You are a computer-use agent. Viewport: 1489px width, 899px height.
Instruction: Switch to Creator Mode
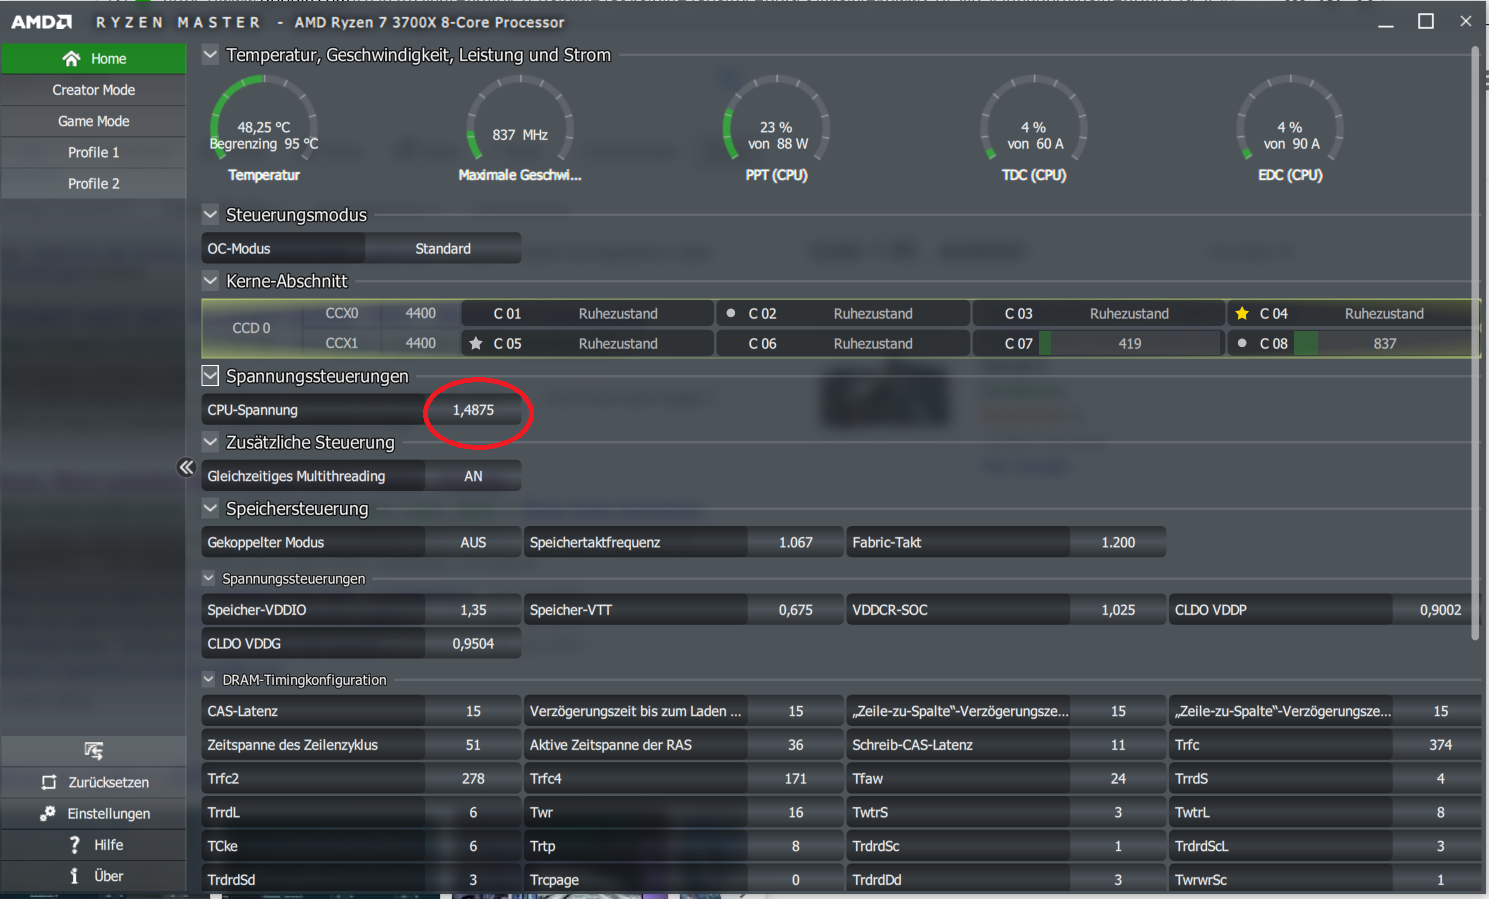tap(93, 90)
